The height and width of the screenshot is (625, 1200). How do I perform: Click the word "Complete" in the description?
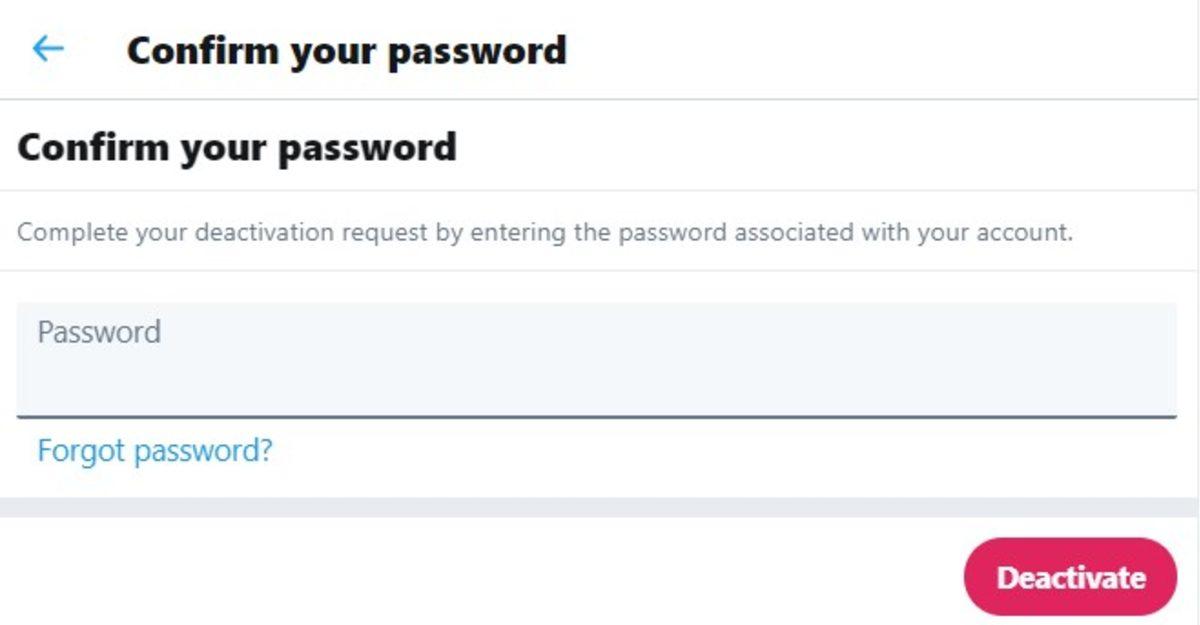coord(72,233)
